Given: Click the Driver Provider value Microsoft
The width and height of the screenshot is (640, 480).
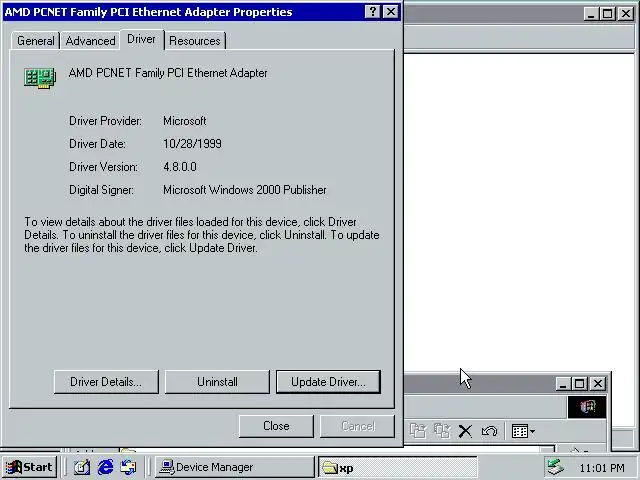Looking at the screenshot, I should 184,121.
